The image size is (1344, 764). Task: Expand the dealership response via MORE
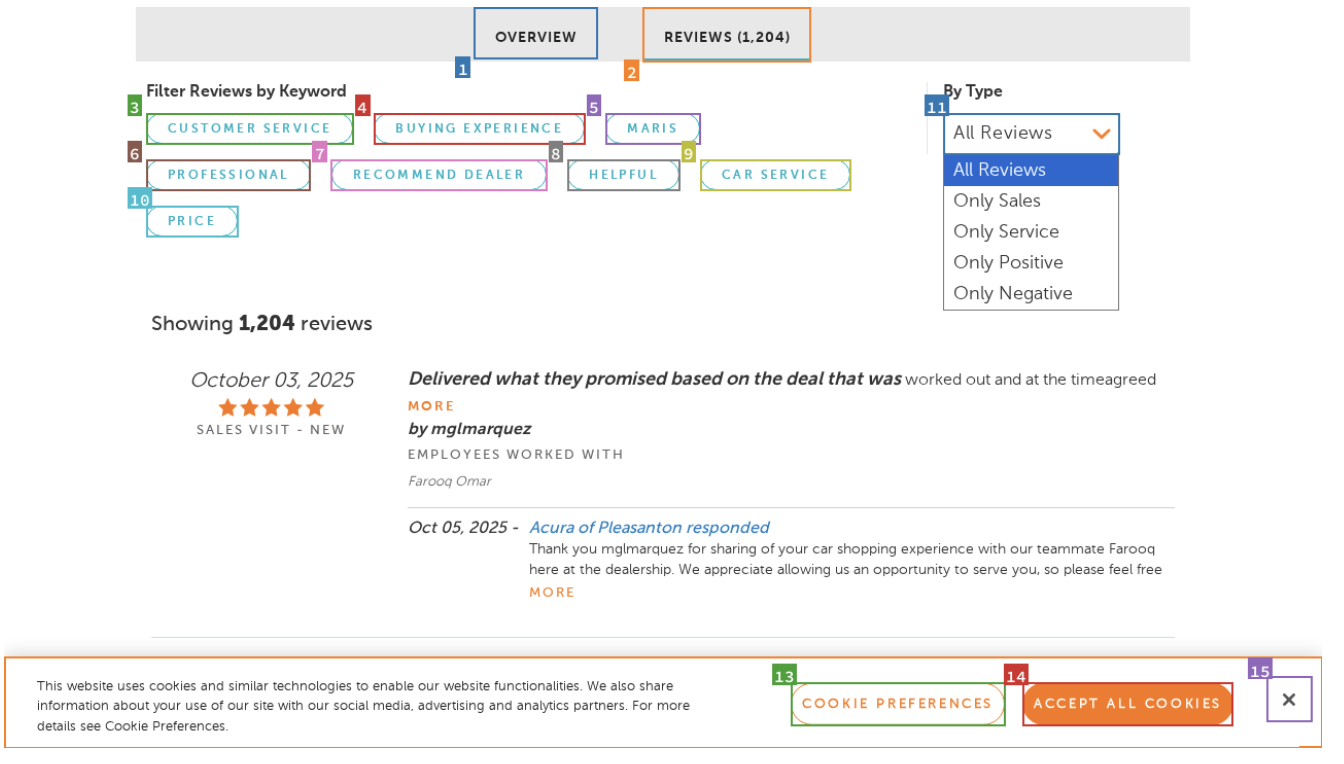(x=551, y=592)
